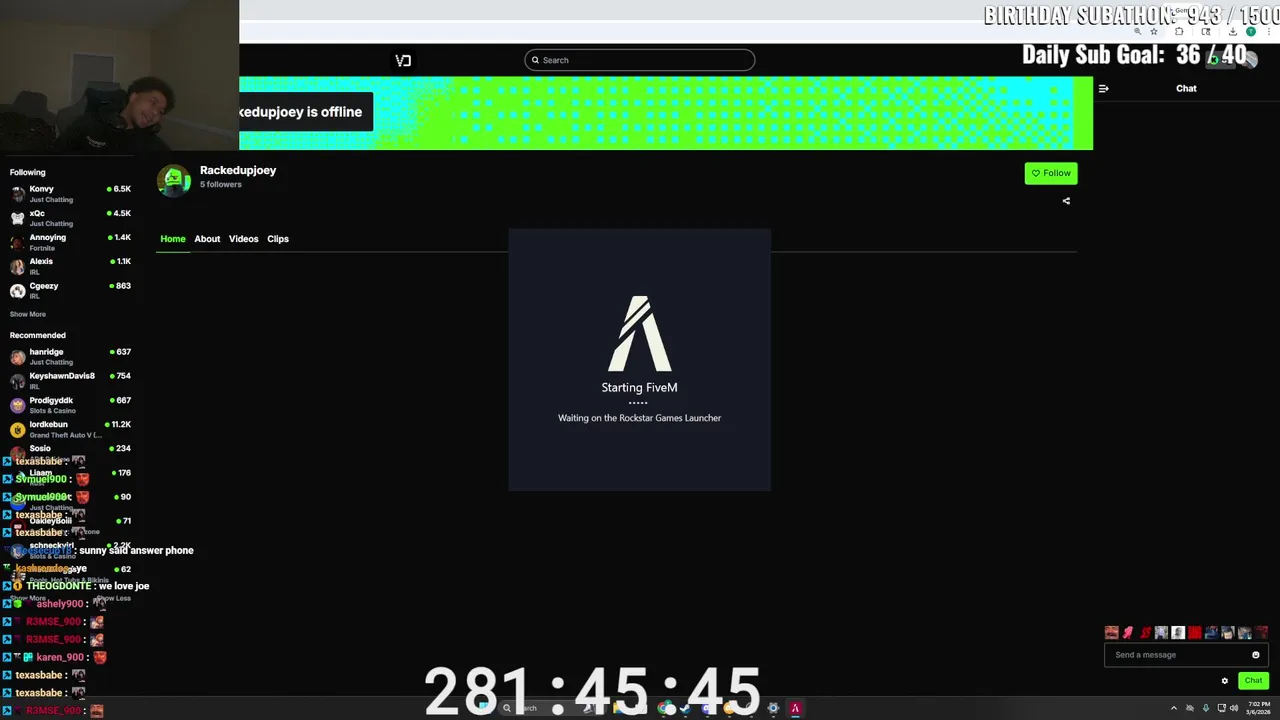Click the volume icon in system tray
The height and width of the screenshot is (720, 1280).
pyautogui.click(x=1234, y=708)
